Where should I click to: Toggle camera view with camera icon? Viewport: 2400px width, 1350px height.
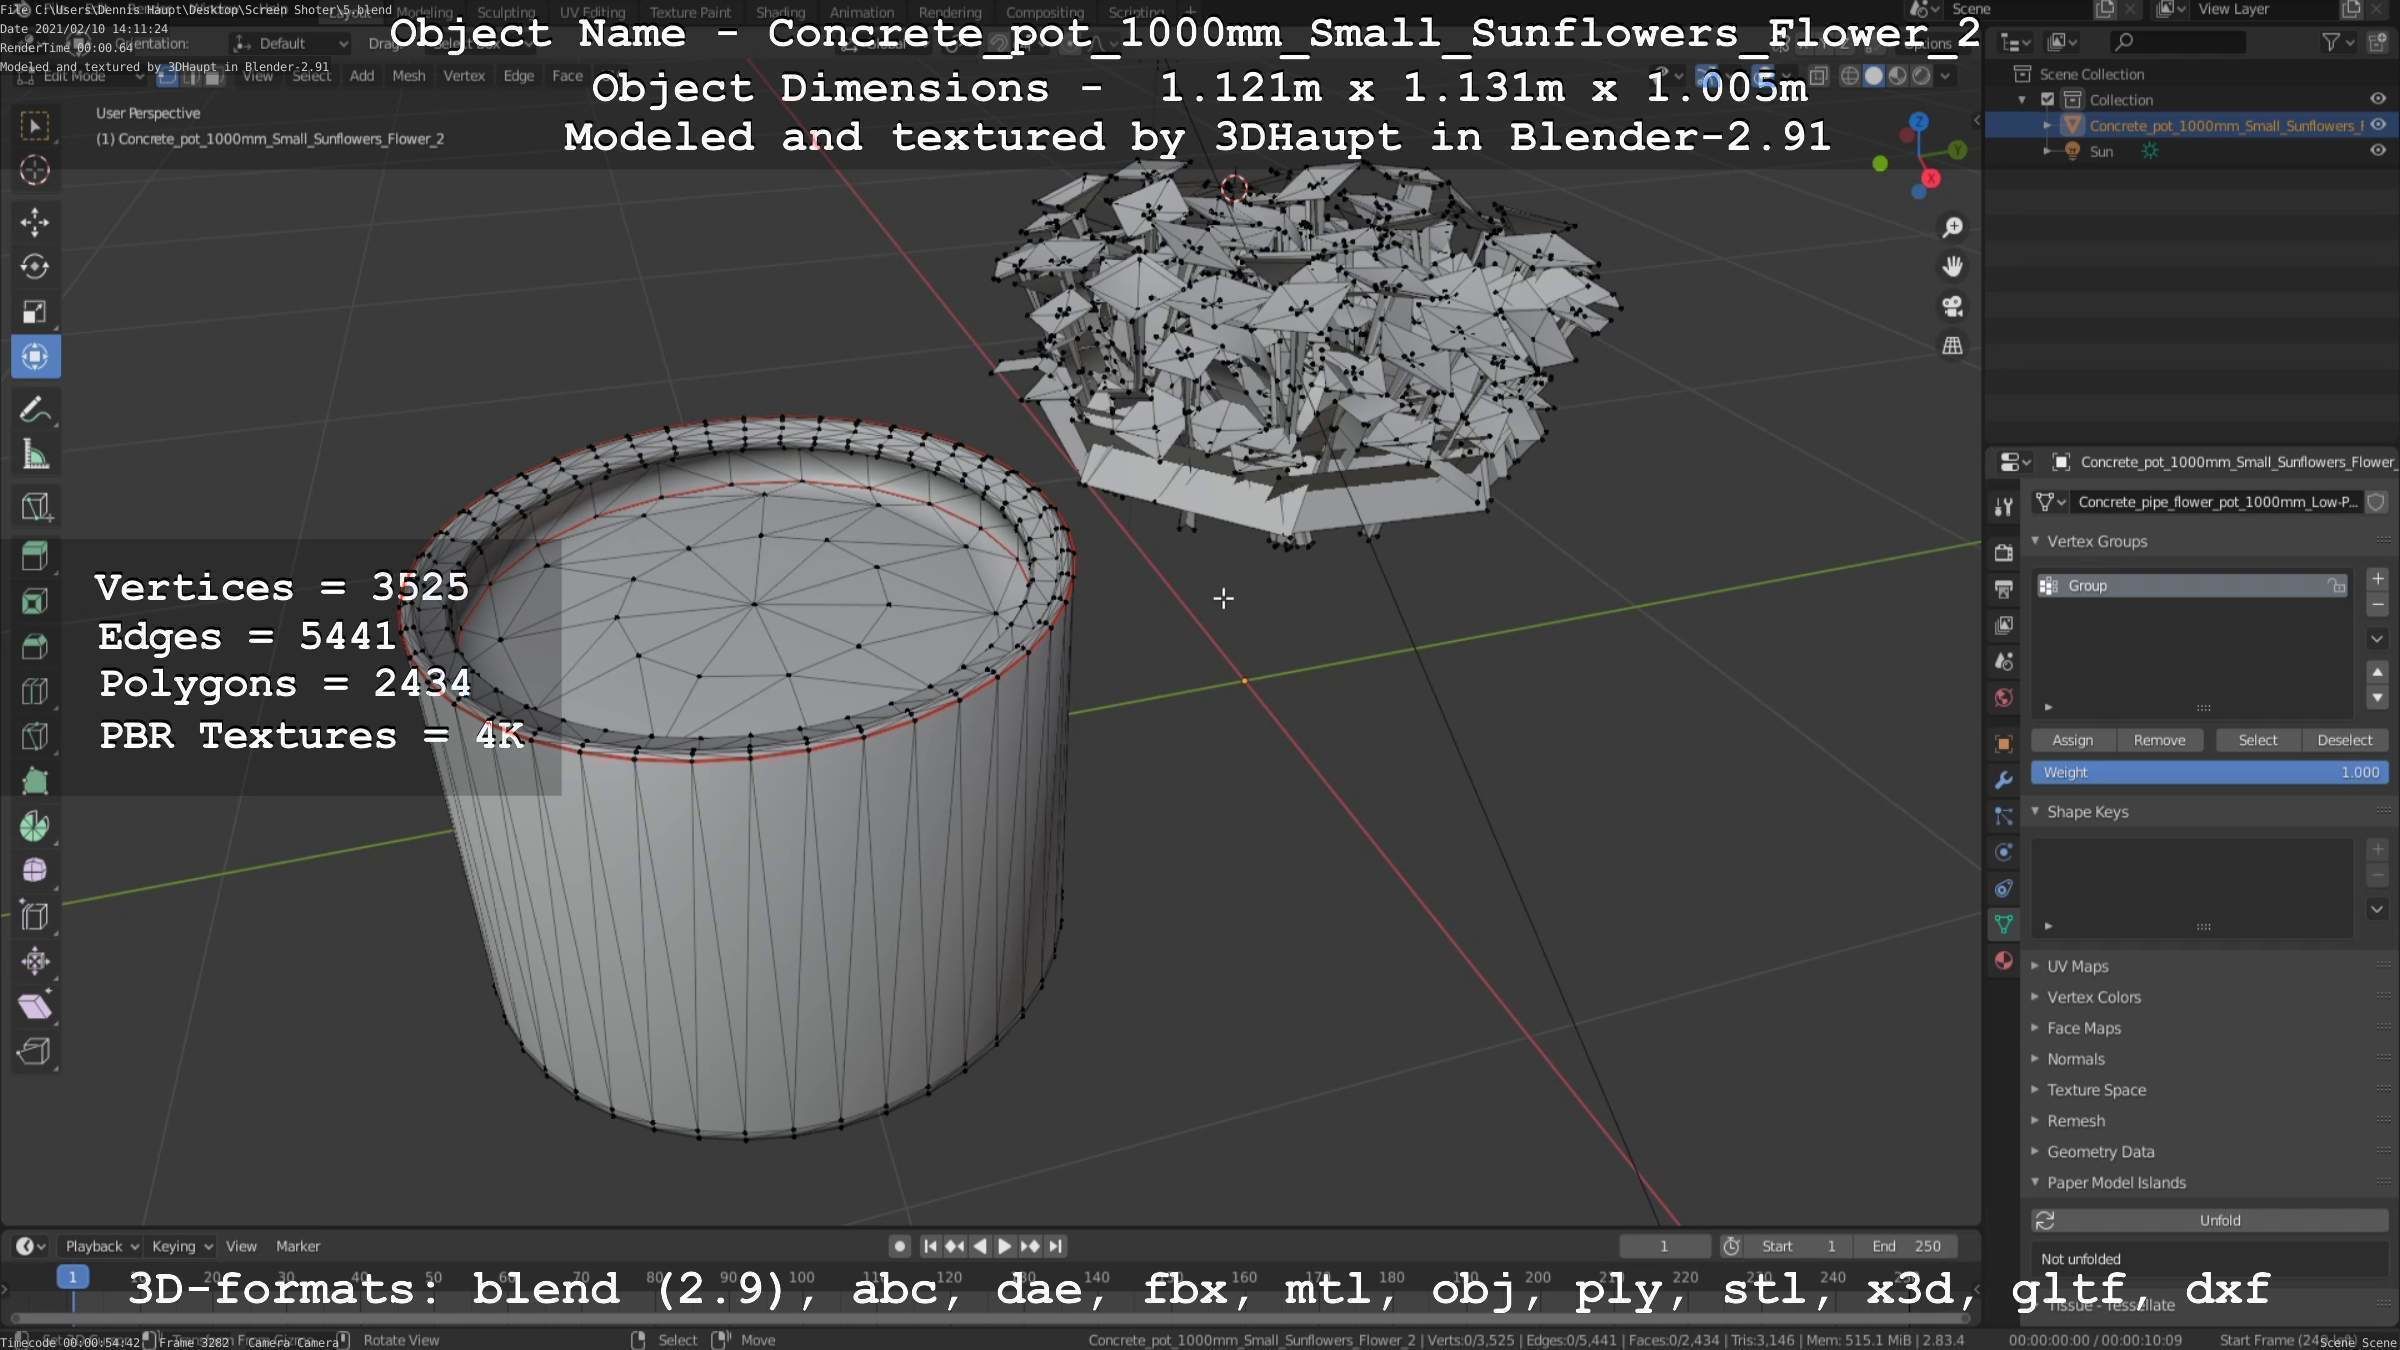(1952, 306)
